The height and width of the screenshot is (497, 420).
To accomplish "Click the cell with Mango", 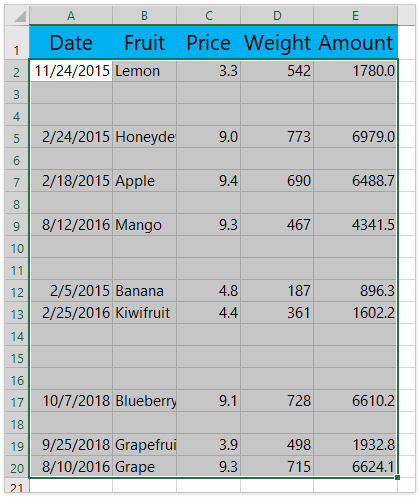I will (144, 225).
